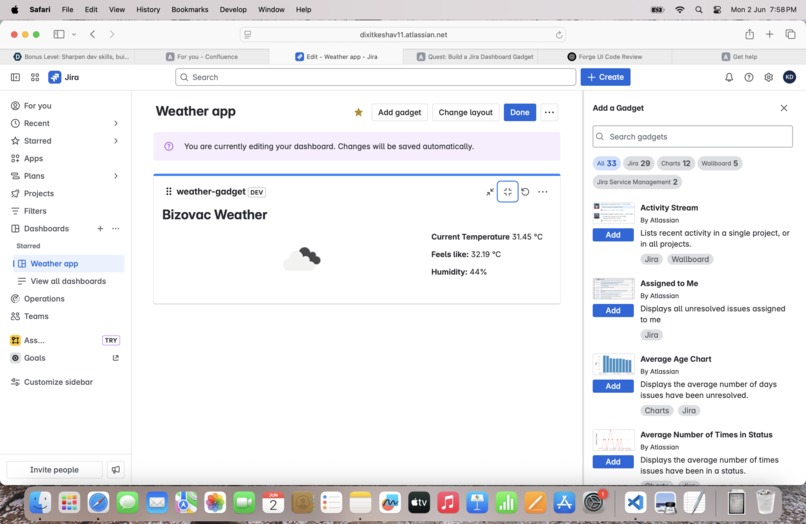The image size is (806, 524).
Task: Close the Add a Gadget panel
Action: pyautogui.click(x=784, y=108)
